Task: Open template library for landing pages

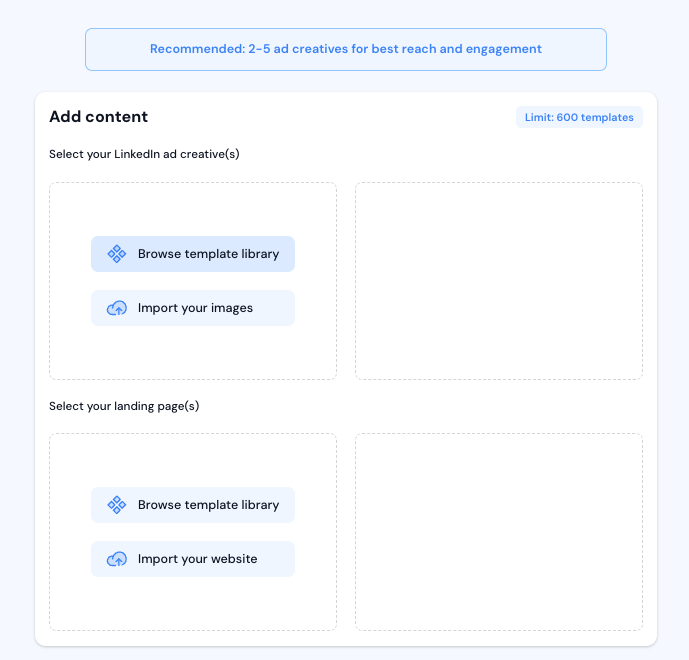Action: pos(193,505)
